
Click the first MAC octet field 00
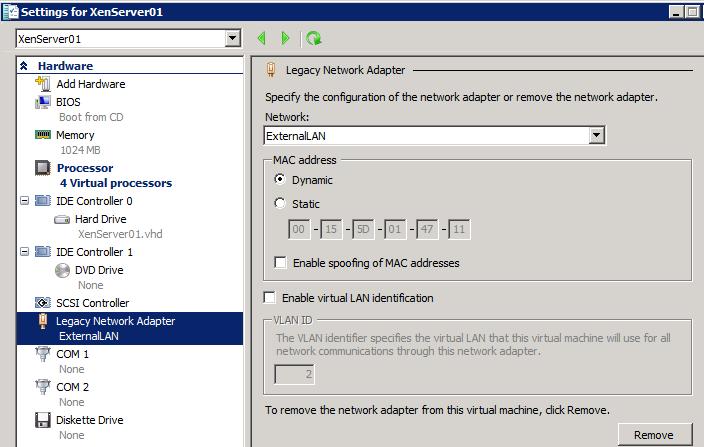(299, 229)
